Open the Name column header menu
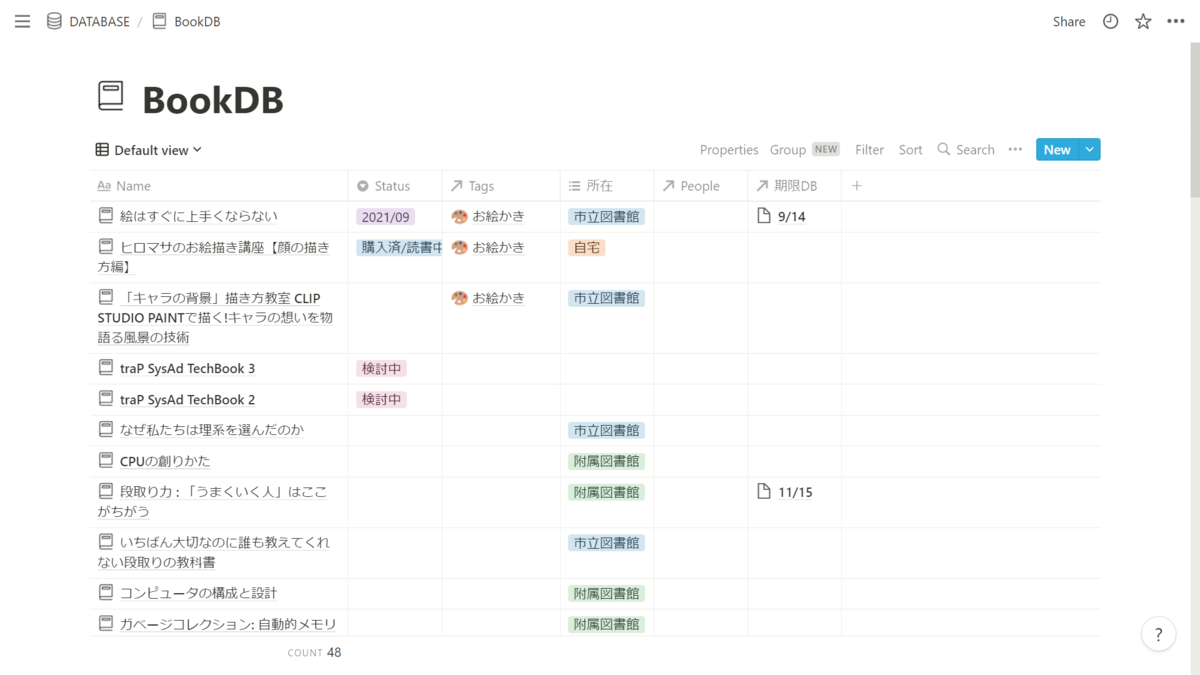 click(x=219, y=186)
